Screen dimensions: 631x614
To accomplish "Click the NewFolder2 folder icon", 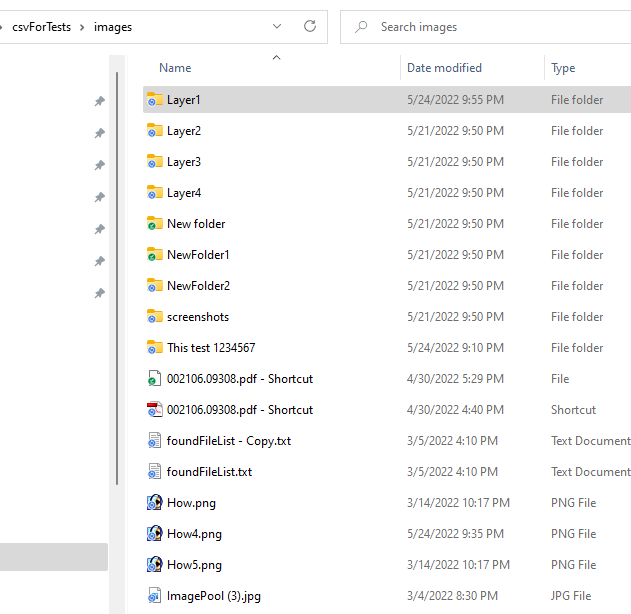I will point(155,285).
